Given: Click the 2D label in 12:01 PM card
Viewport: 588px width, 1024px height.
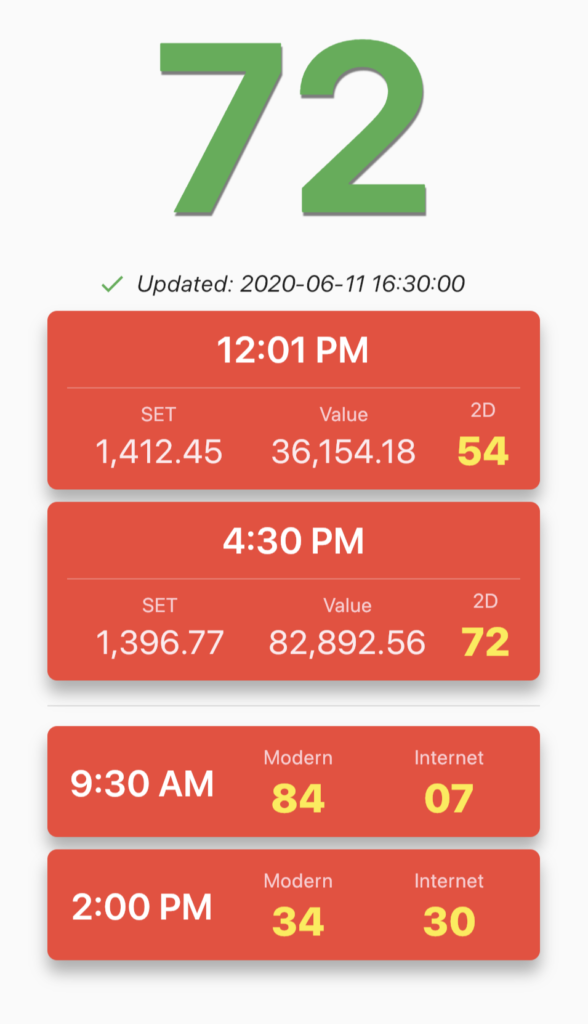Looking at the screenshot, I should (x=483, y=410).
